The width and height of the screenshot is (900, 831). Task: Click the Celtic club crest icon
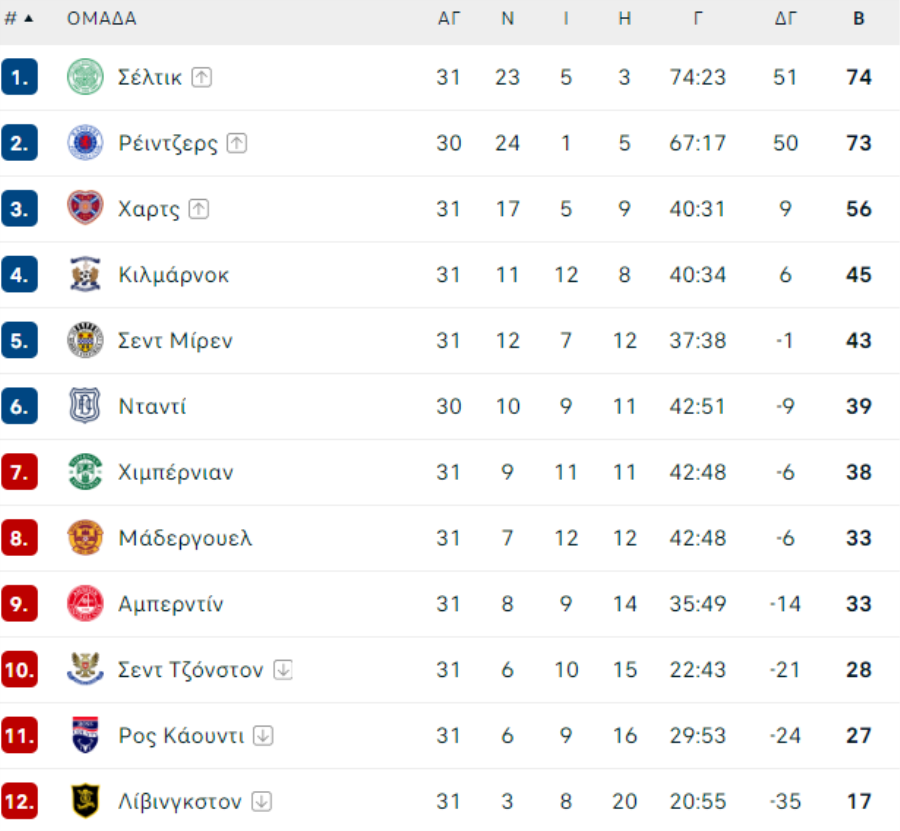[85, 77]
